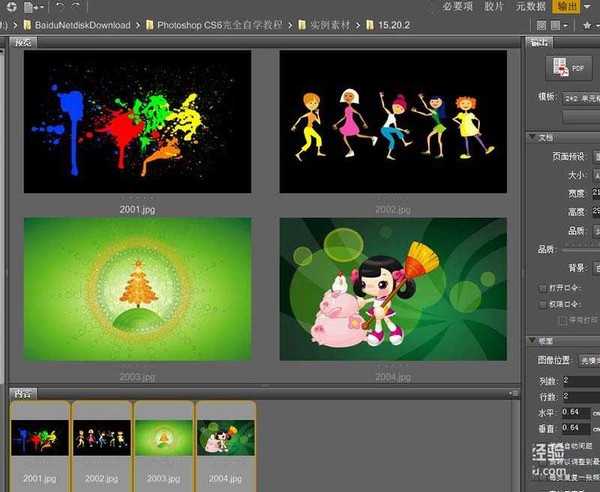600x492 pixels.
Task: Click the PDF output icon button
Action: point(569,67)
